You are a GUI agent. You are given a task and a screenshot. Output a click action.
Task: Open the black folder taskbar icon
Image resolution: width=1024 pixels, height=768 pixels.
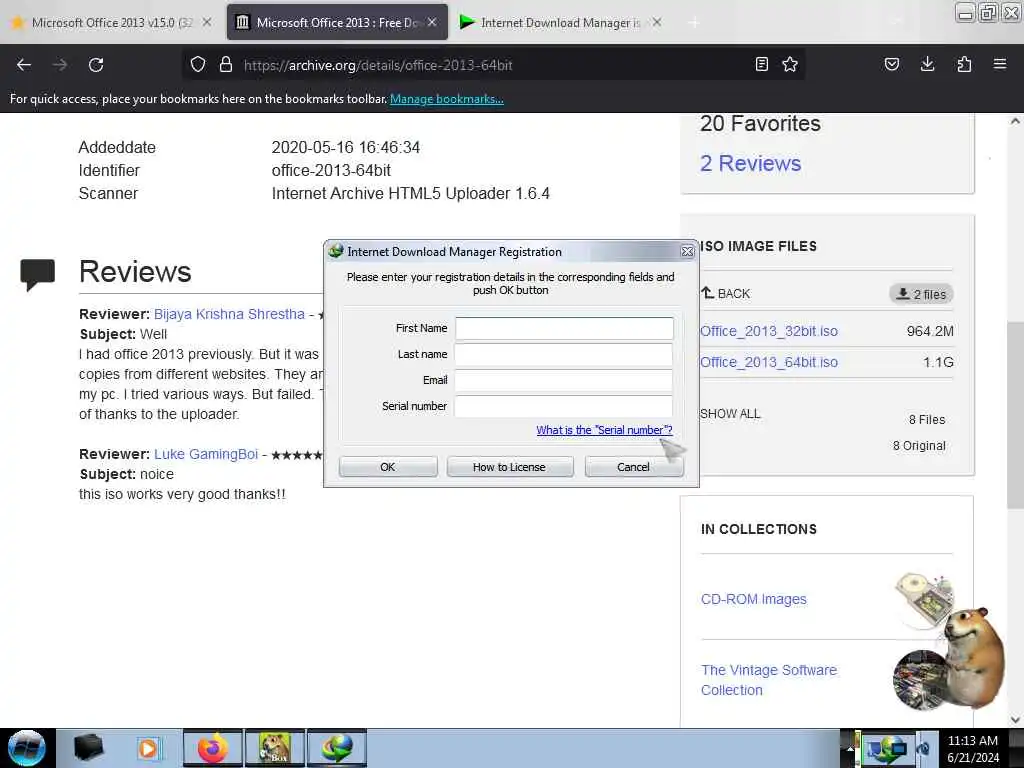click(x=88, y=748)
